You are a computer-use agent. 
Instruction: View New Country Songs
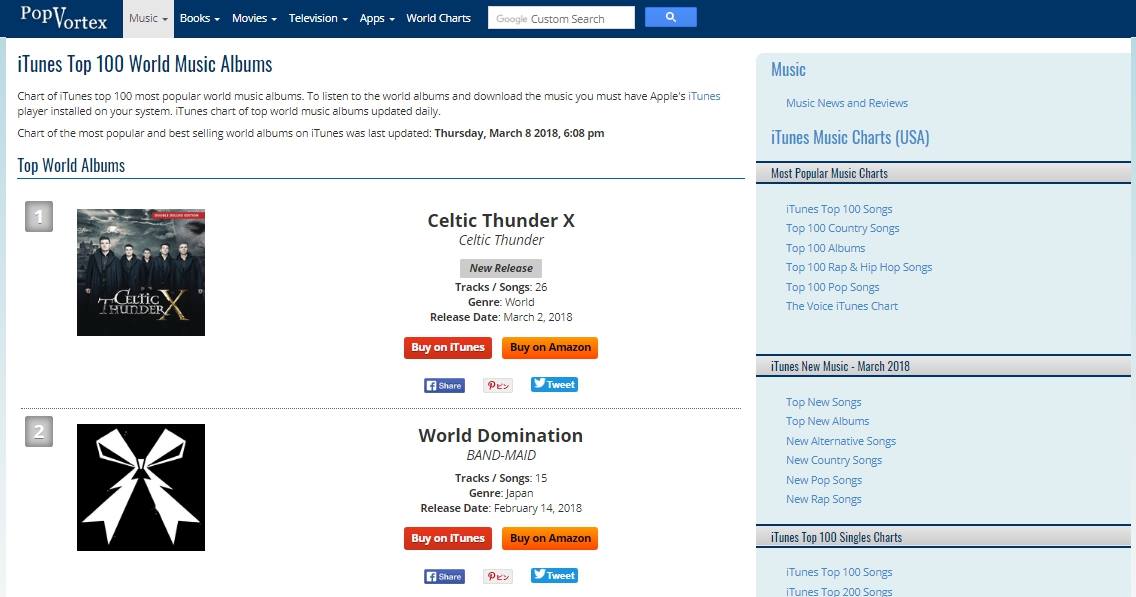pyautogui.click(x=834, y=460)
